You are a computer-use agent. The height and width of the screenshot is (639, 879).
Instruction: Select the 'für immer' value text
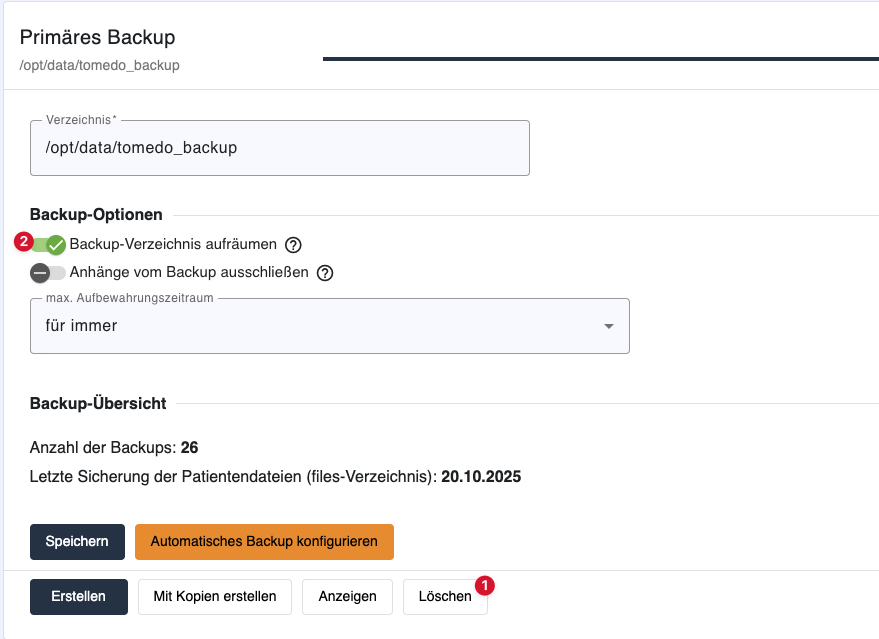(x=82, y=326)
